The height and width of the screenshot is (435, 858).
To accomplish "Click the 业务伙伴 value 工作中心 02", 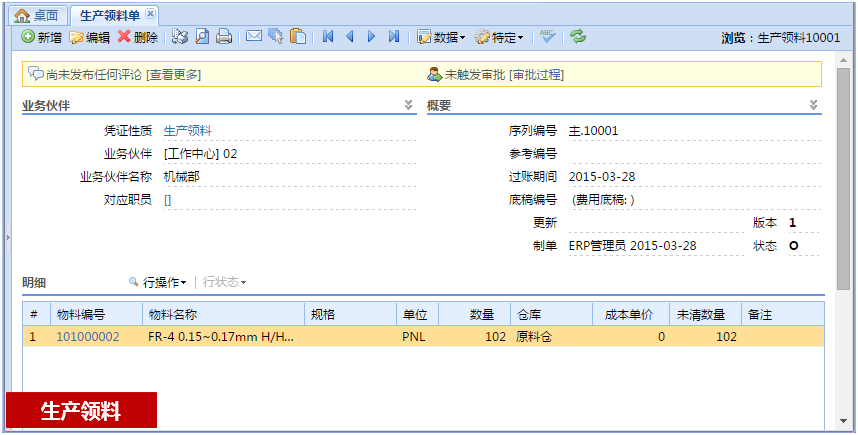I will tap(201, 154).
